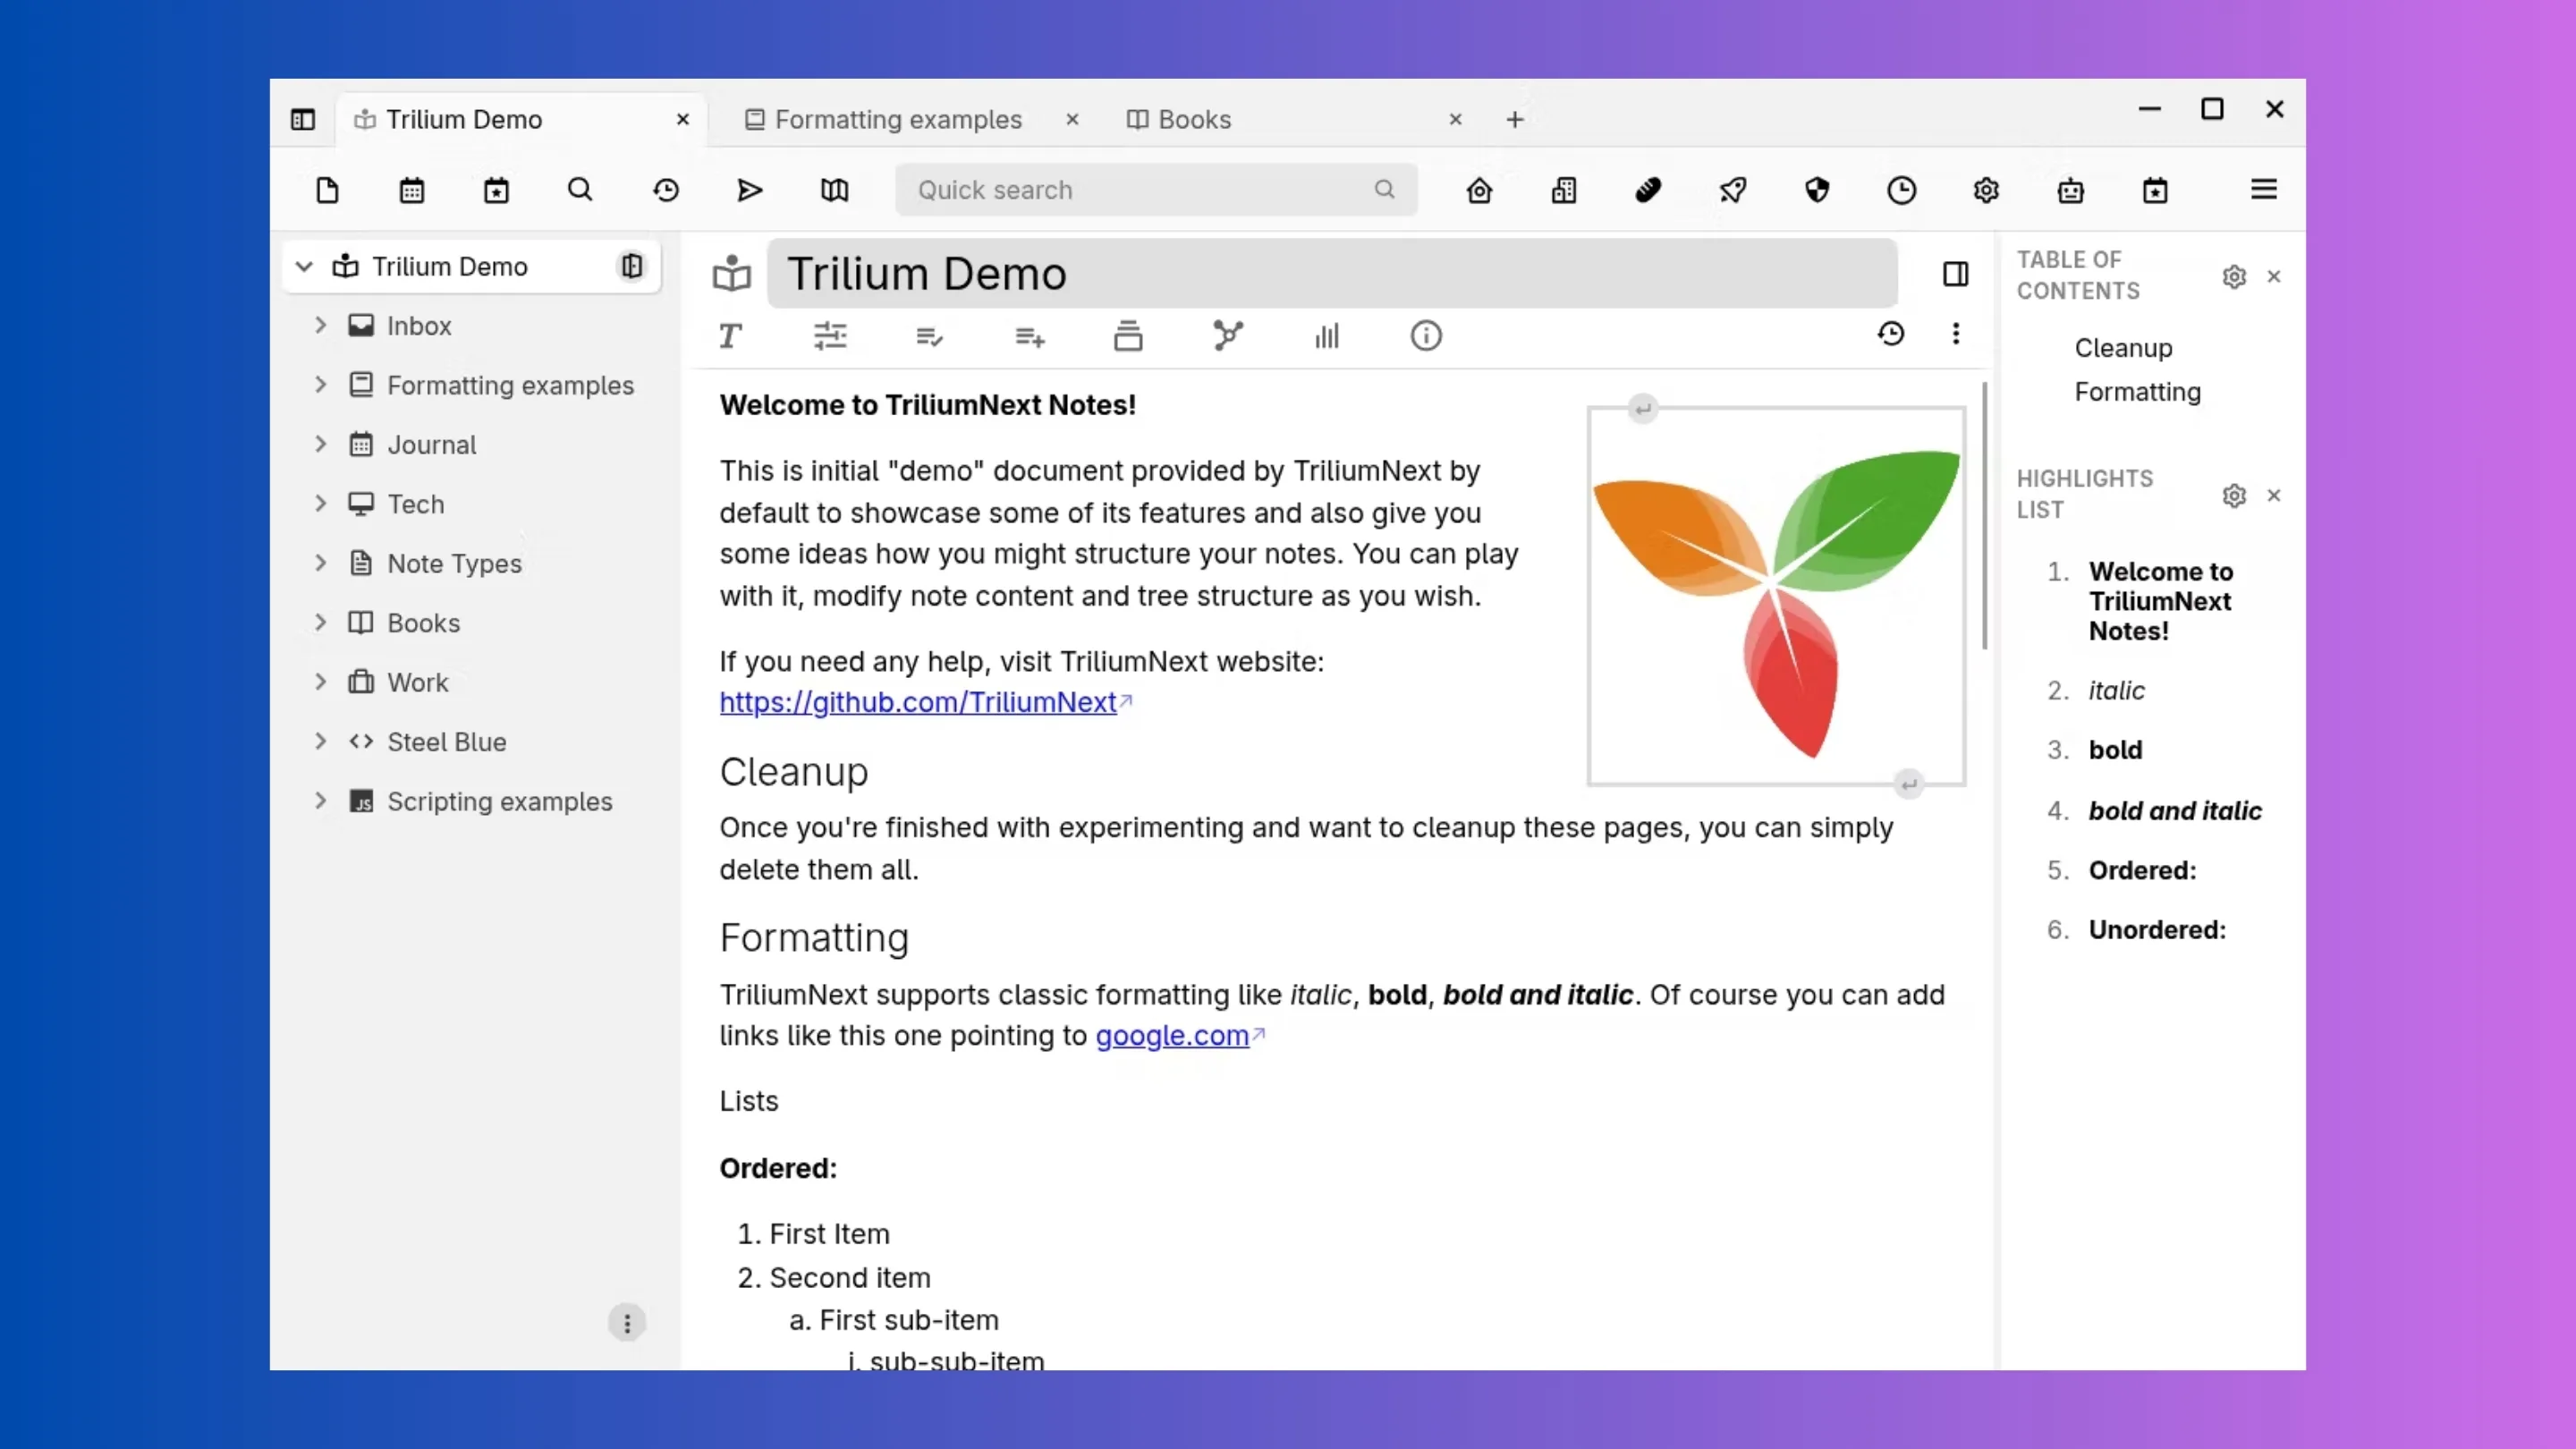Expand the Scripting examples tree node
This screenshot has width=2576, height=1449.
coord(320,801)
